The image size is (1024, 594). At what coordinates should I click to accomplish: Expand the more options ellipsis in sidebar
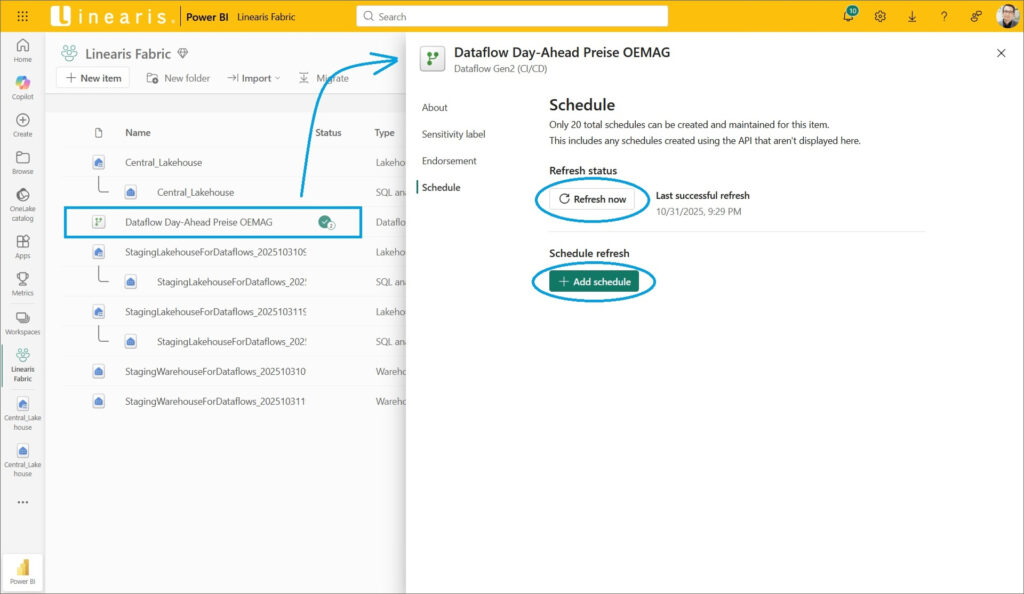[22, 502]
